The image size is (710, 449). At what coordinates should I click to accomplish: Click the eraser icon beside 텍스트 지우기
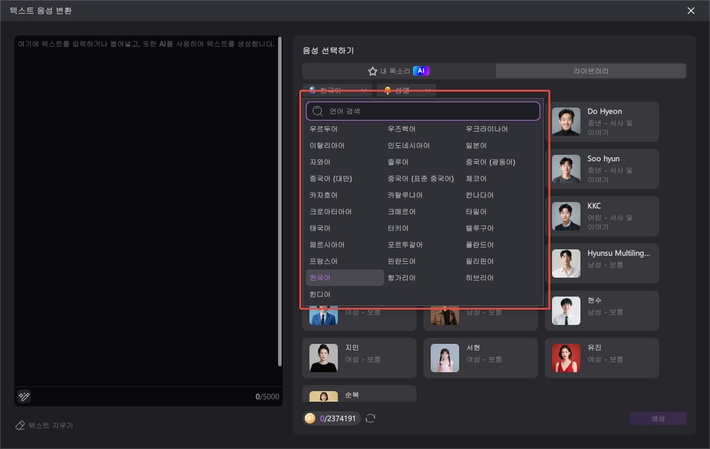point(20,425)
